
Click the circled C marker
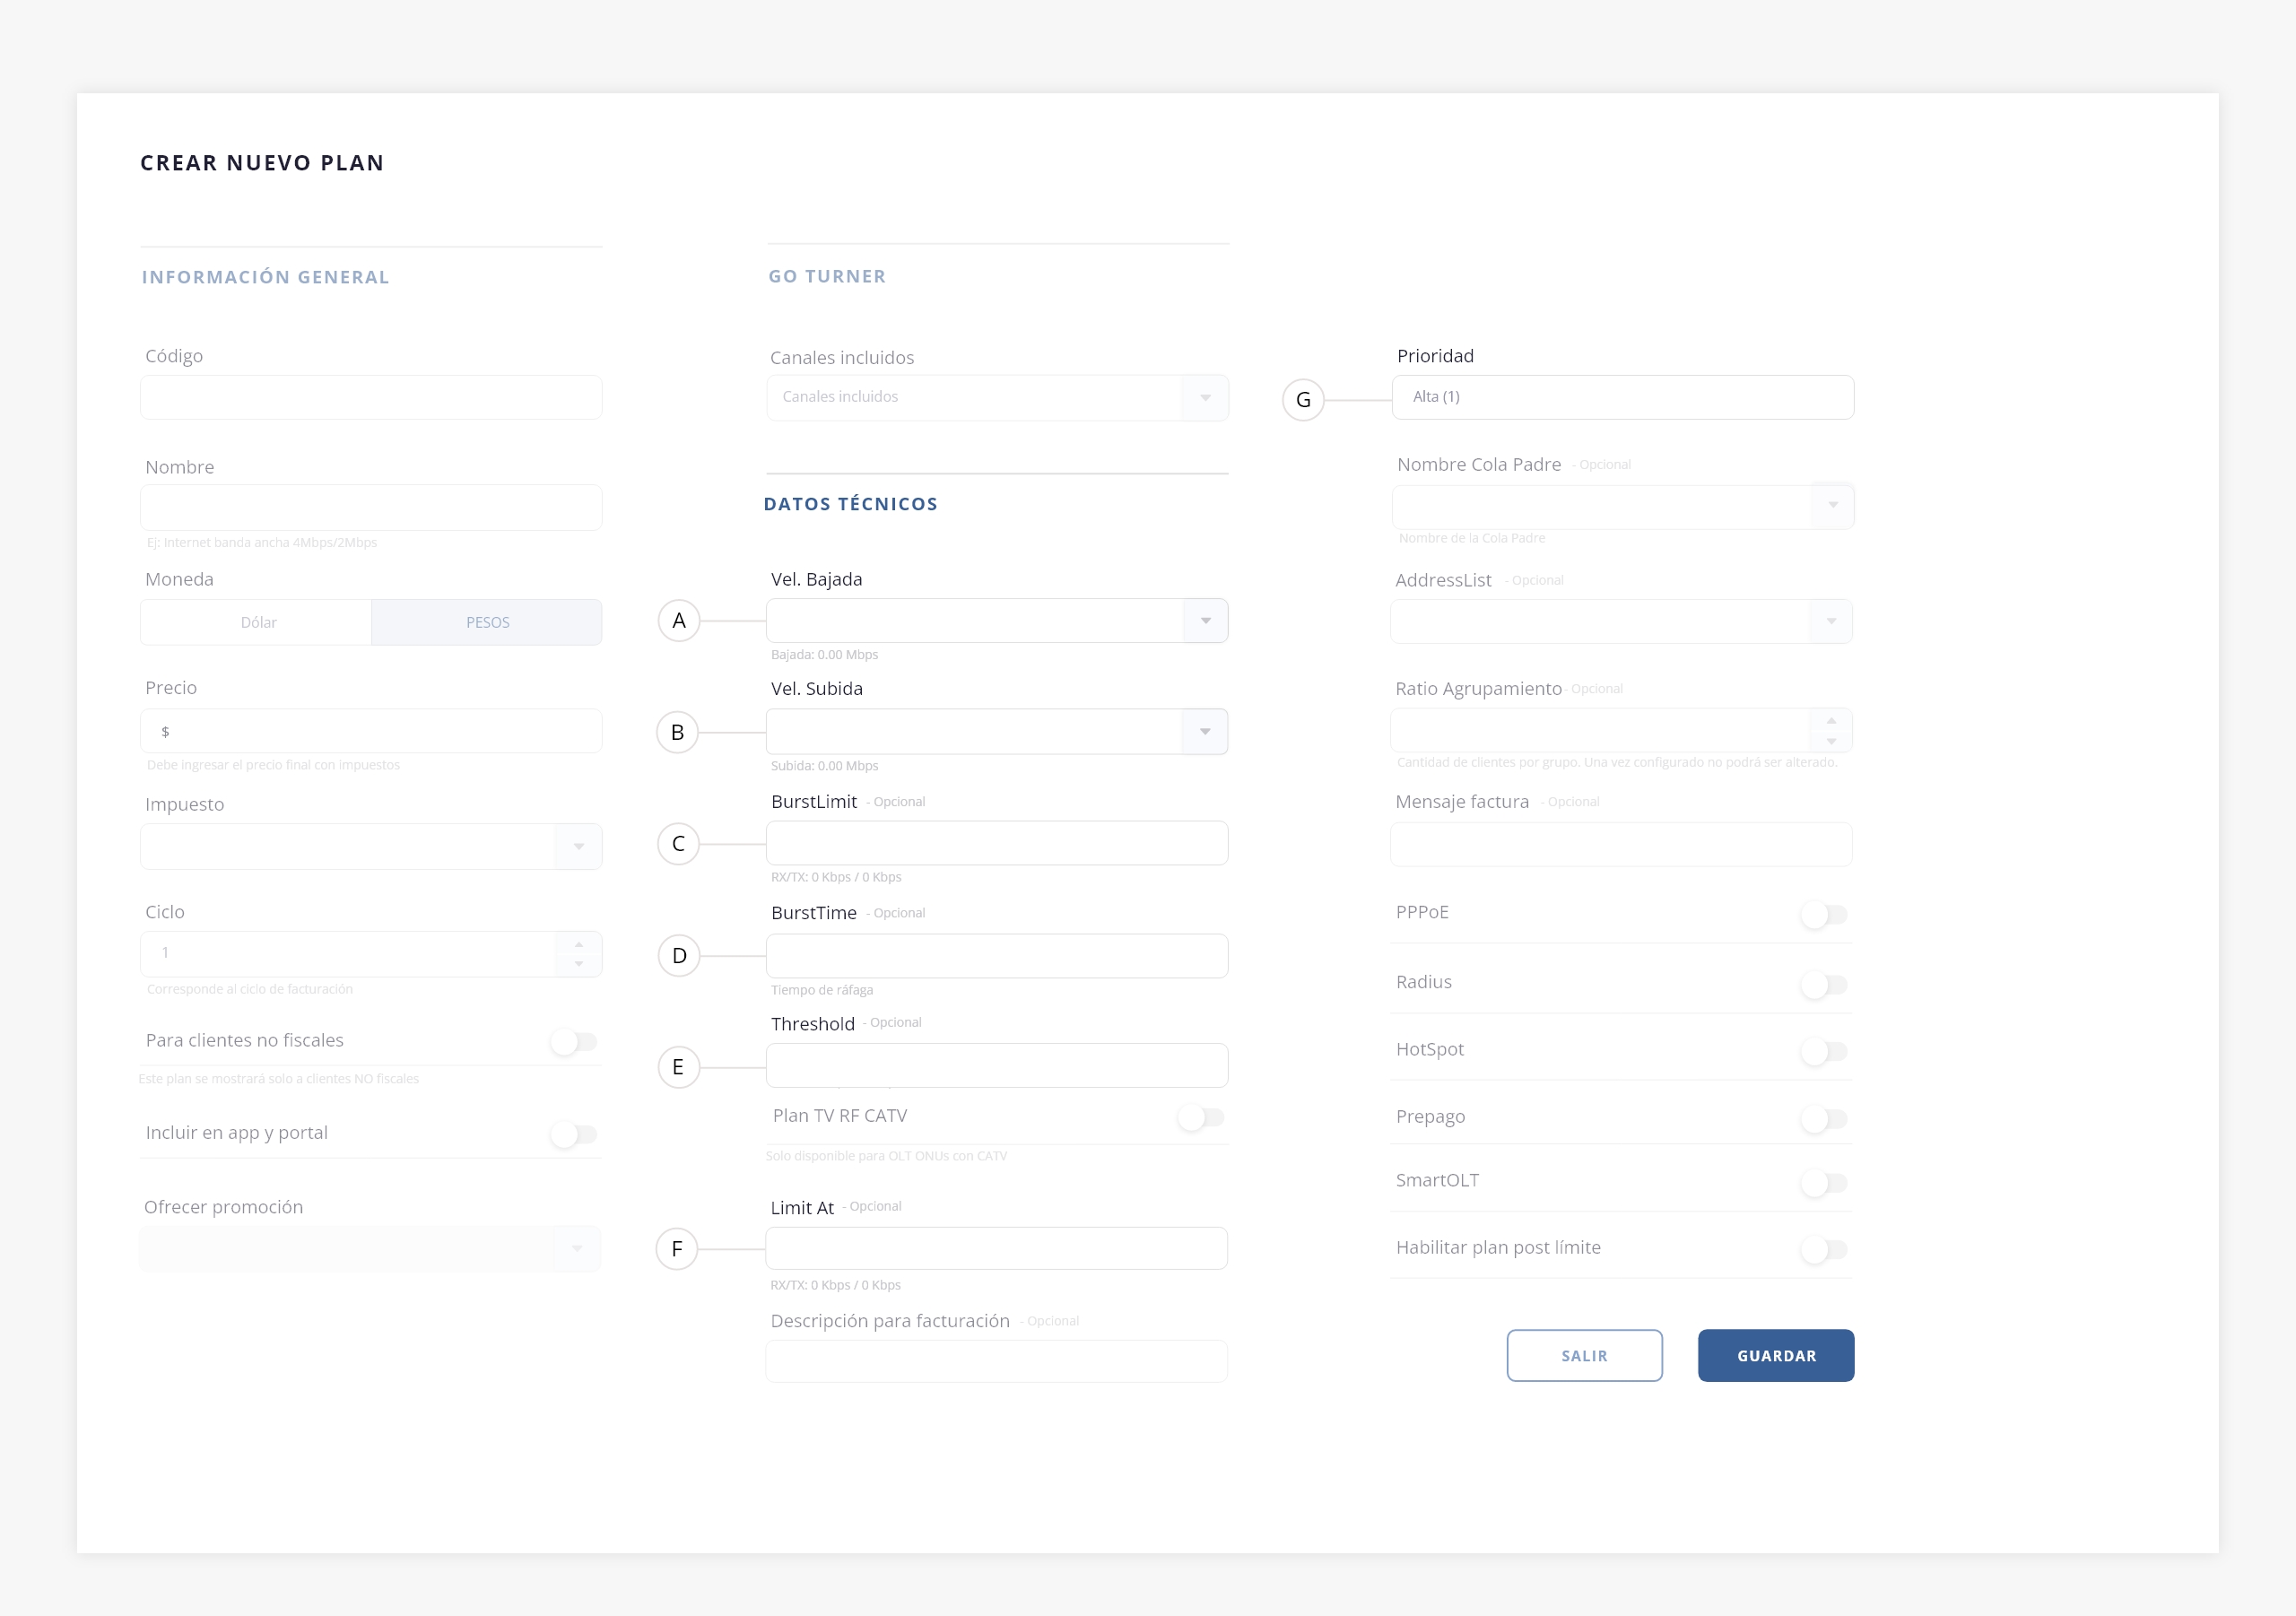[x=678, y=844]
